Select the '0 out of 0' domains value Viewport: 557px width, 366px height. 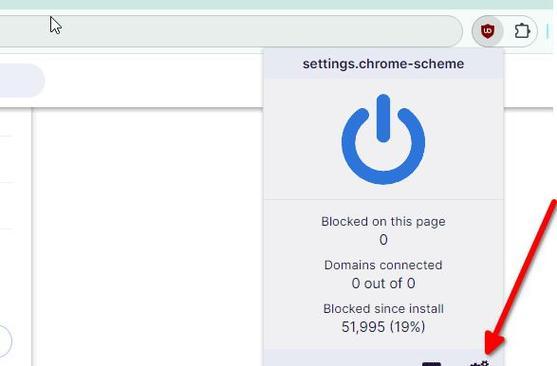click(x=383, y=283)
